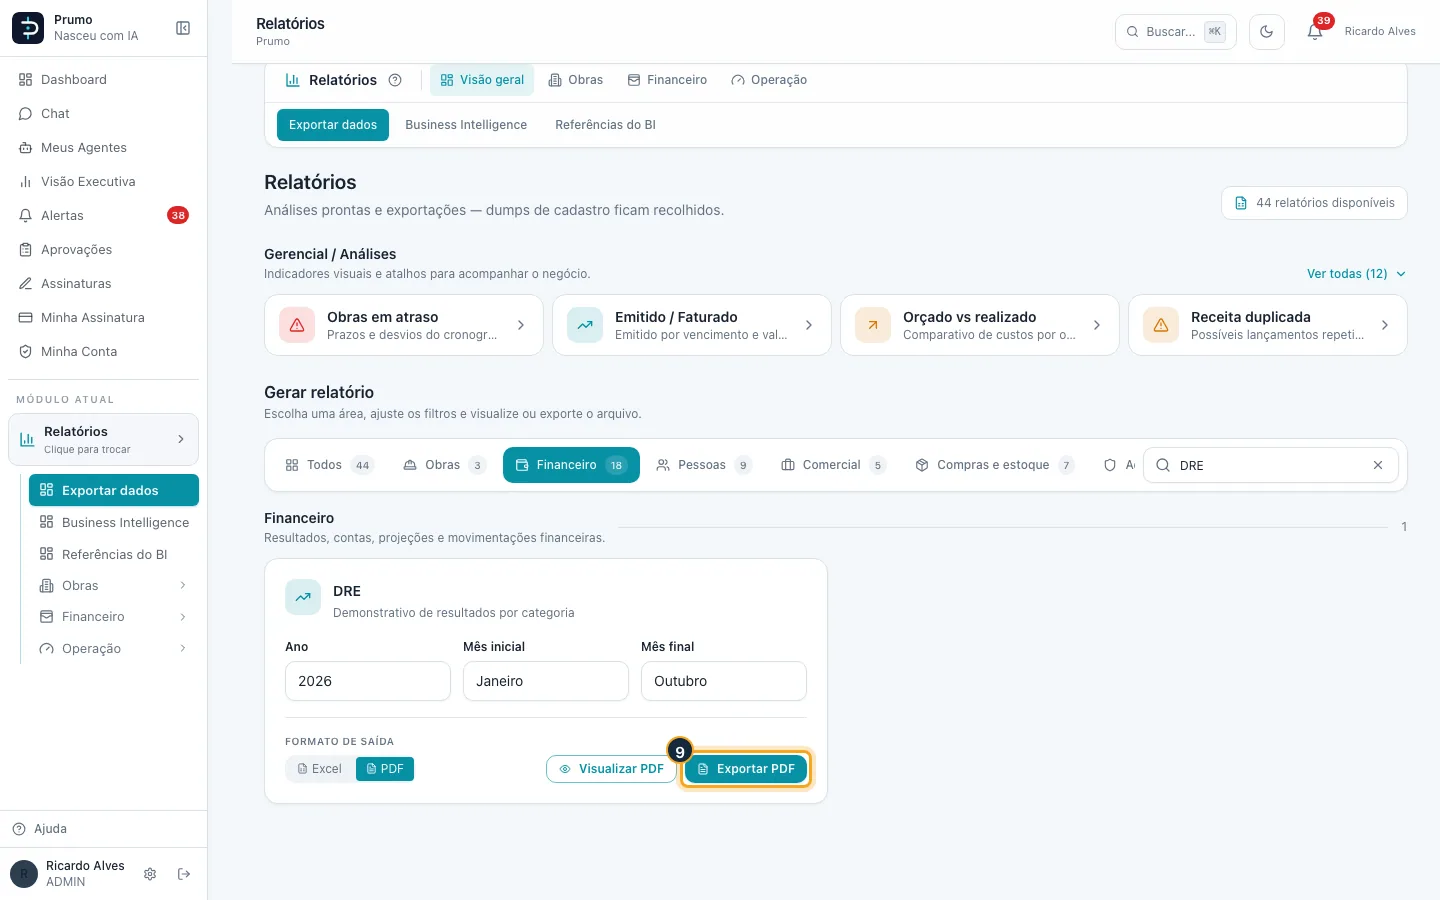Click the Exportar PDF button
This screenshot has height=900, width=1440.
tap(746, 769)
